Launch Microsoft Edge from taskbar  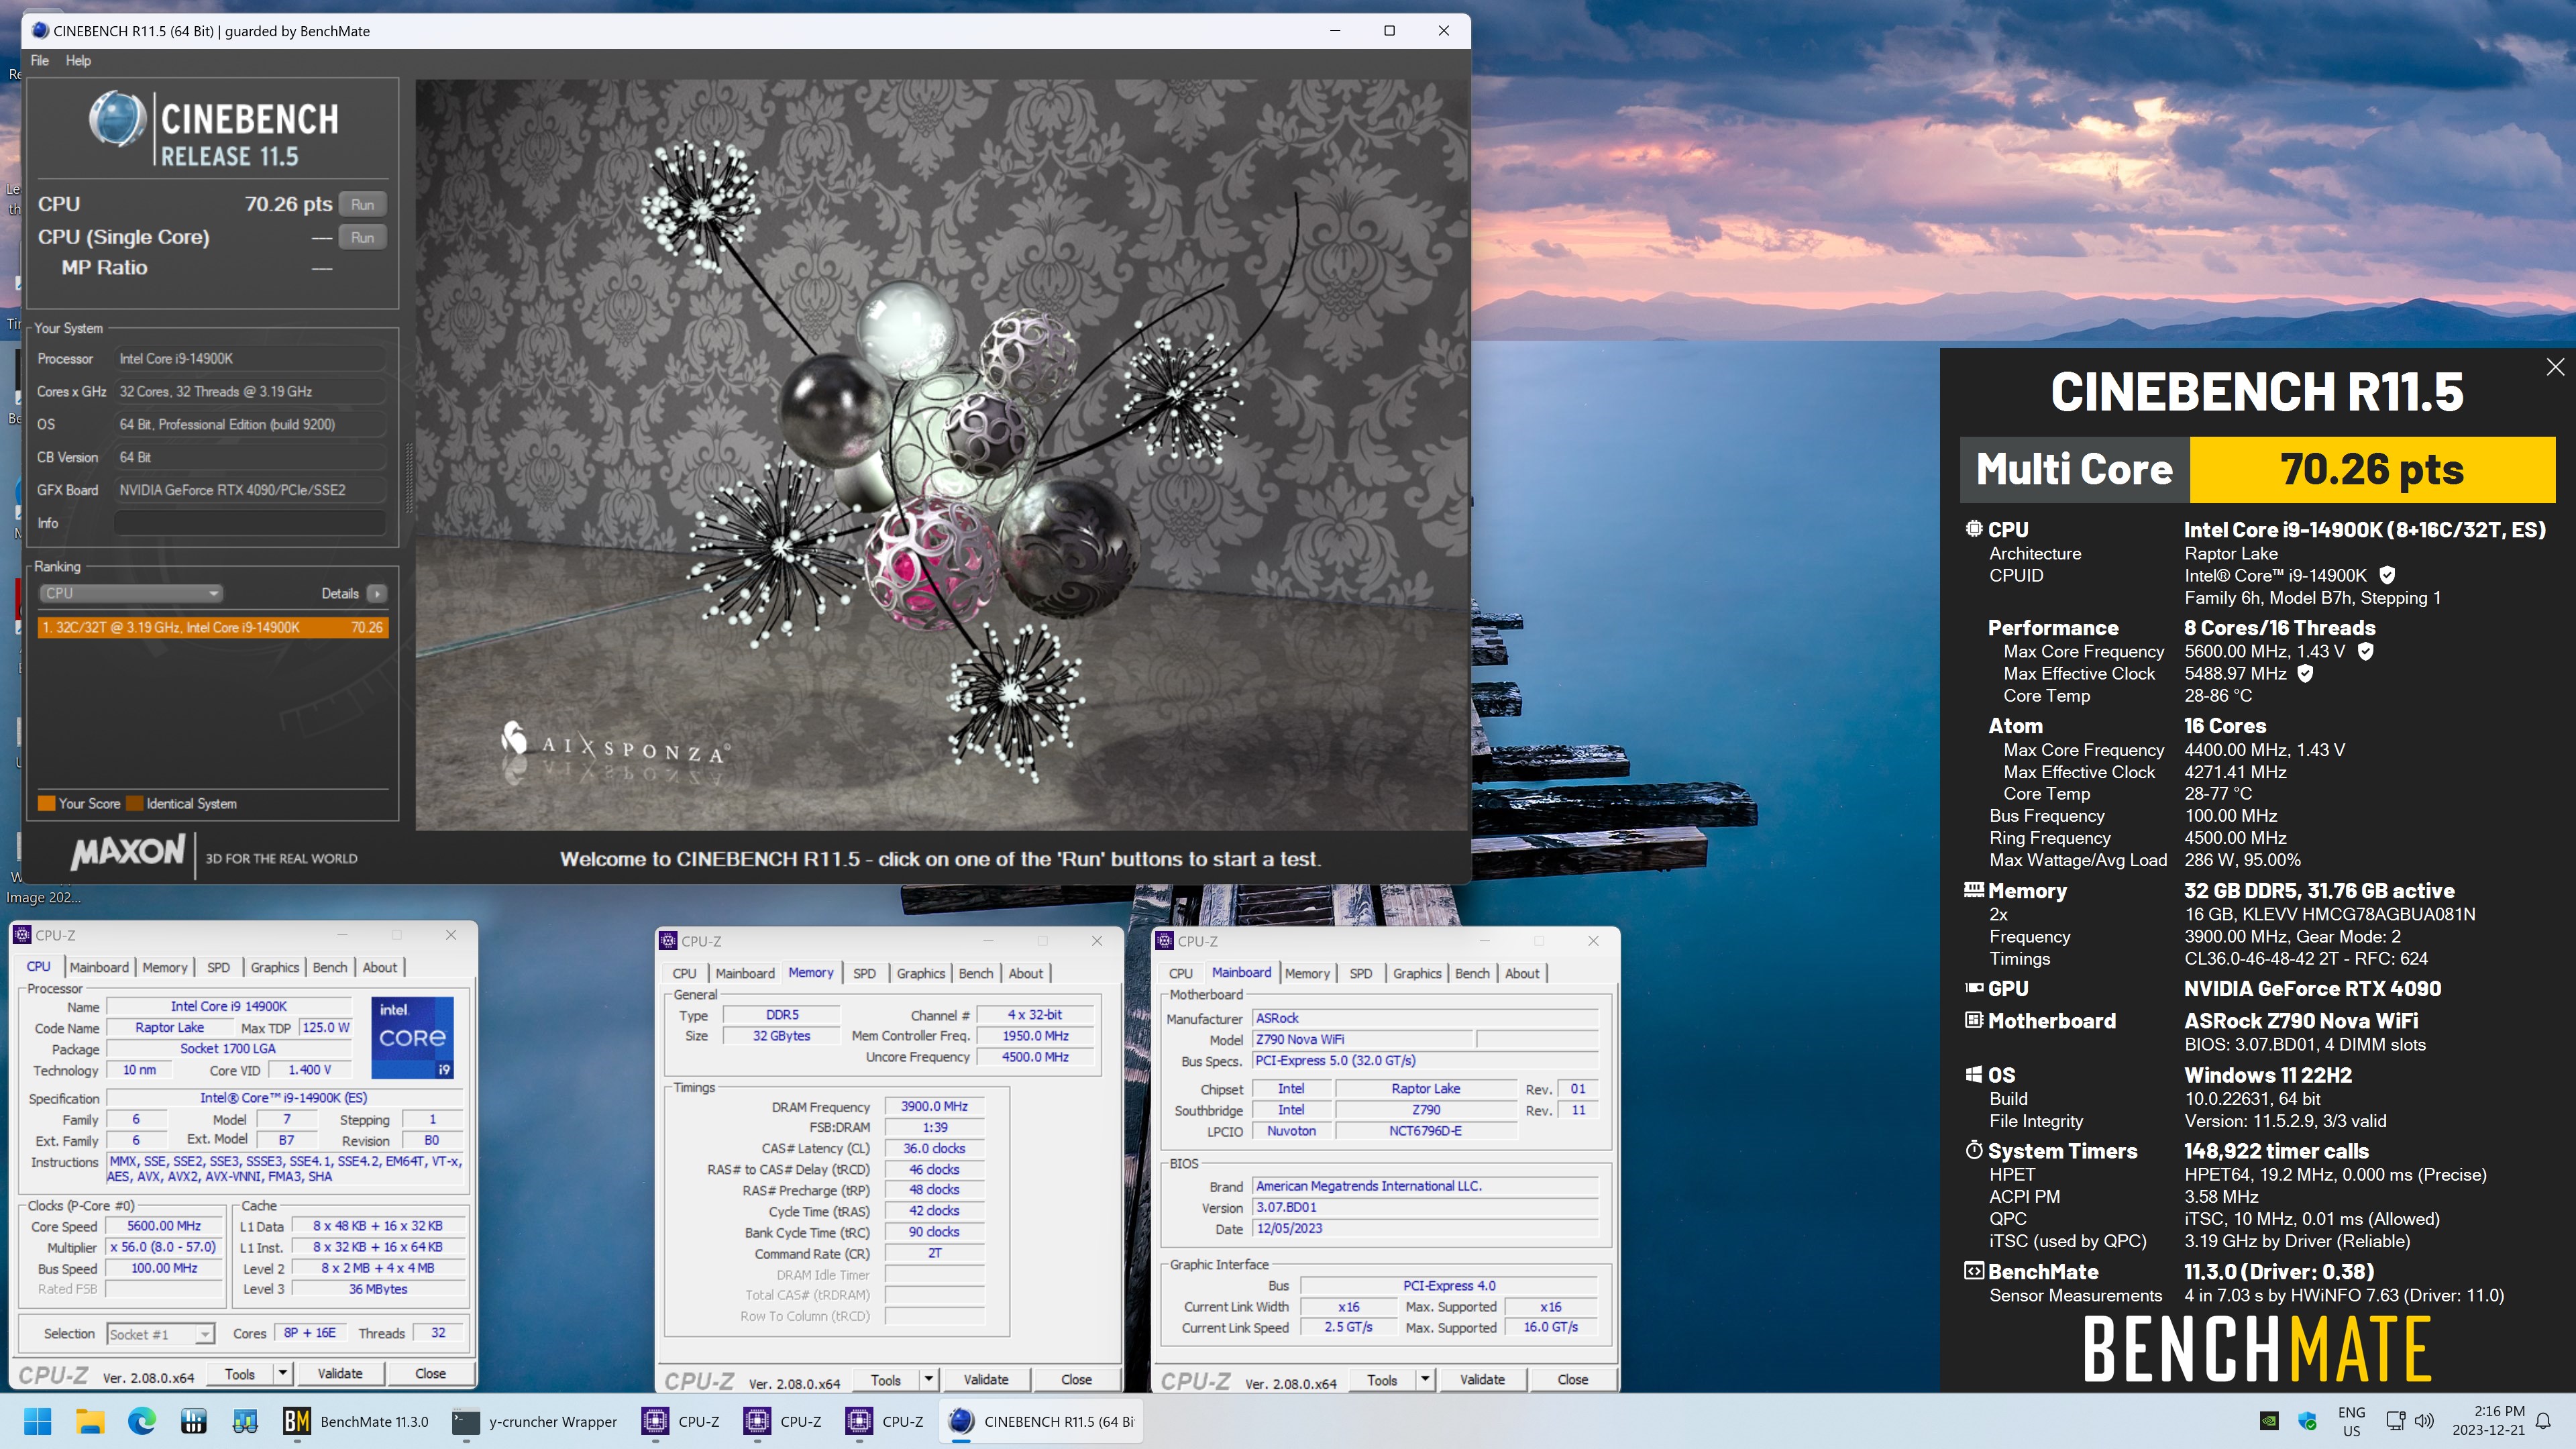click(x=142, y=1421)
